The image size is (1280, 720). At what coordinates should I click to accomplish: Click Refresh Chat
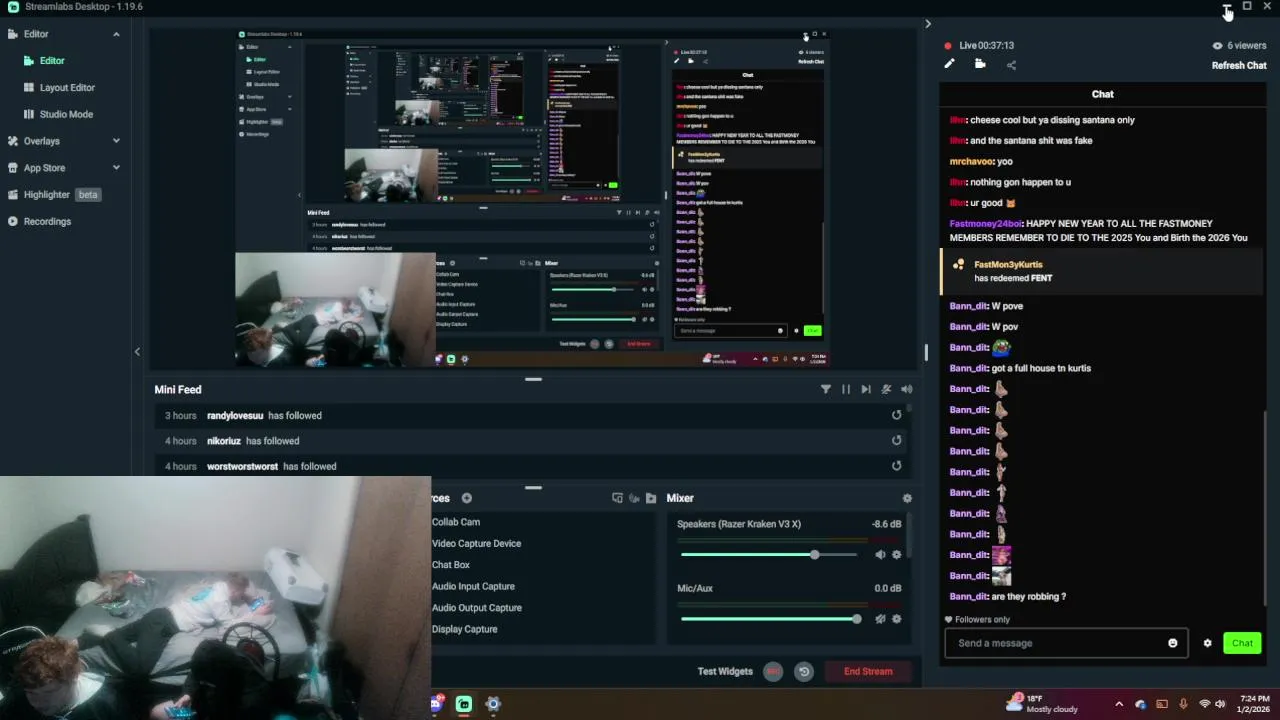coord(1239,66)
